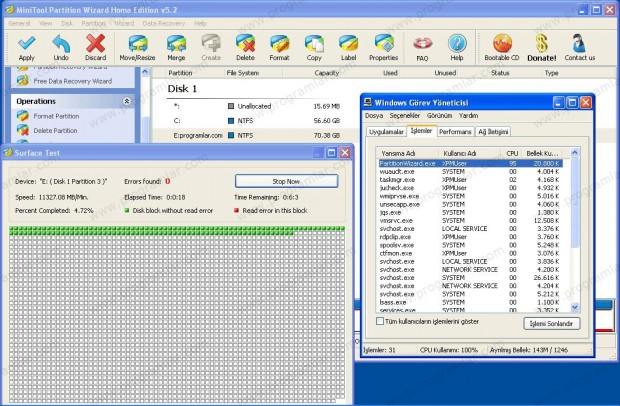This screenshot has height=406, width=620.
Task: Open the FAQ lifebuoy icon
Action: pos(422,43)
